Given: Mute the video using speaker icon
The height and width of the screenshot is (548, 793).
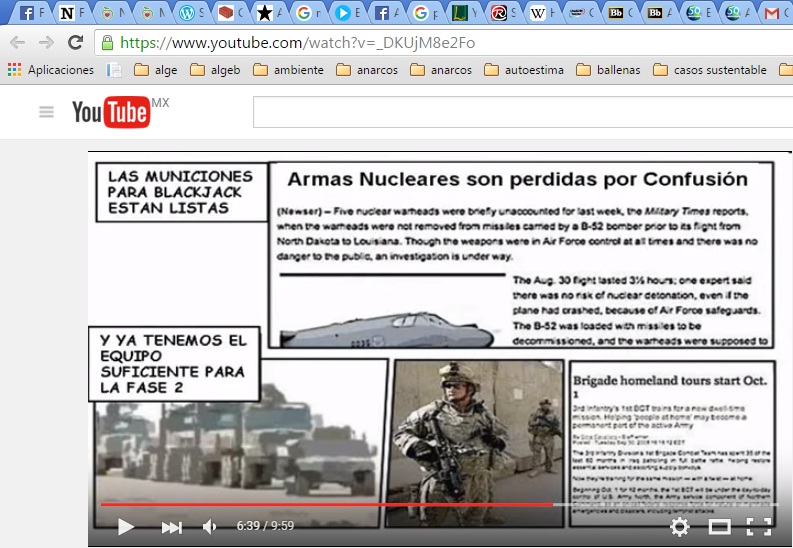Looking at the screenshot, I should tap(209, 526).
